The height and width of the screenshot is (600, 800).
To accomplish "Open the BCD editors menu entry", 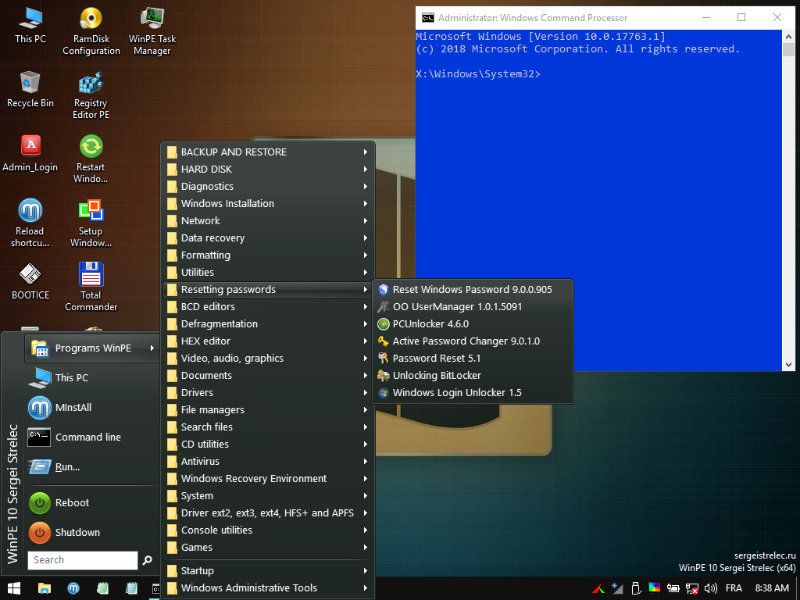I will (268, 307).
